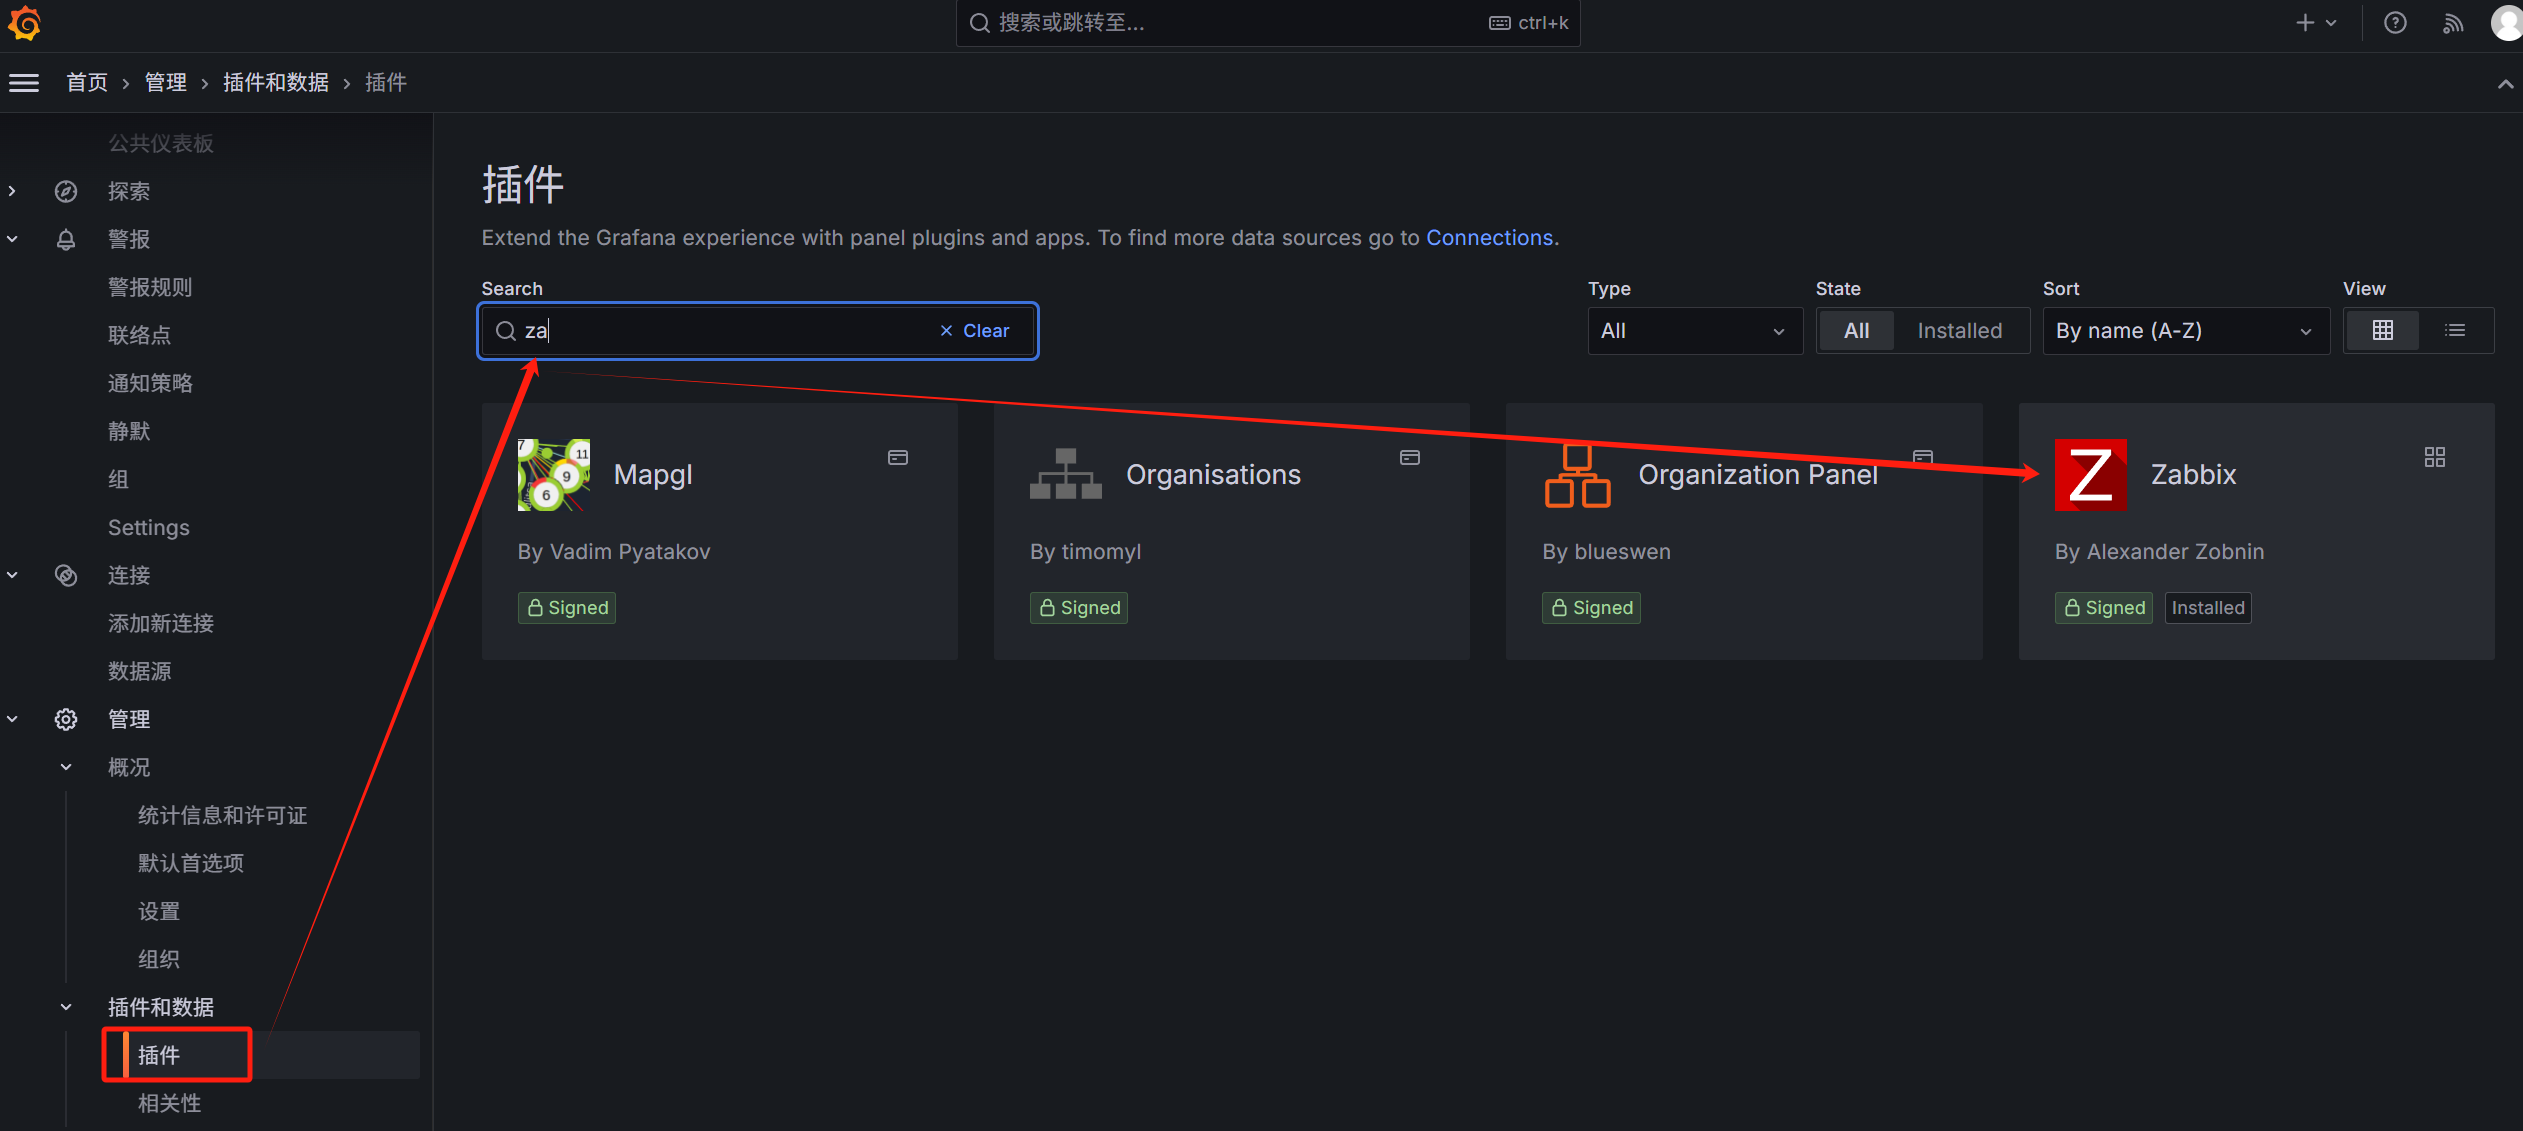Open the Type dropdown
The image size is (2523, 1131).
[1695, 330]
